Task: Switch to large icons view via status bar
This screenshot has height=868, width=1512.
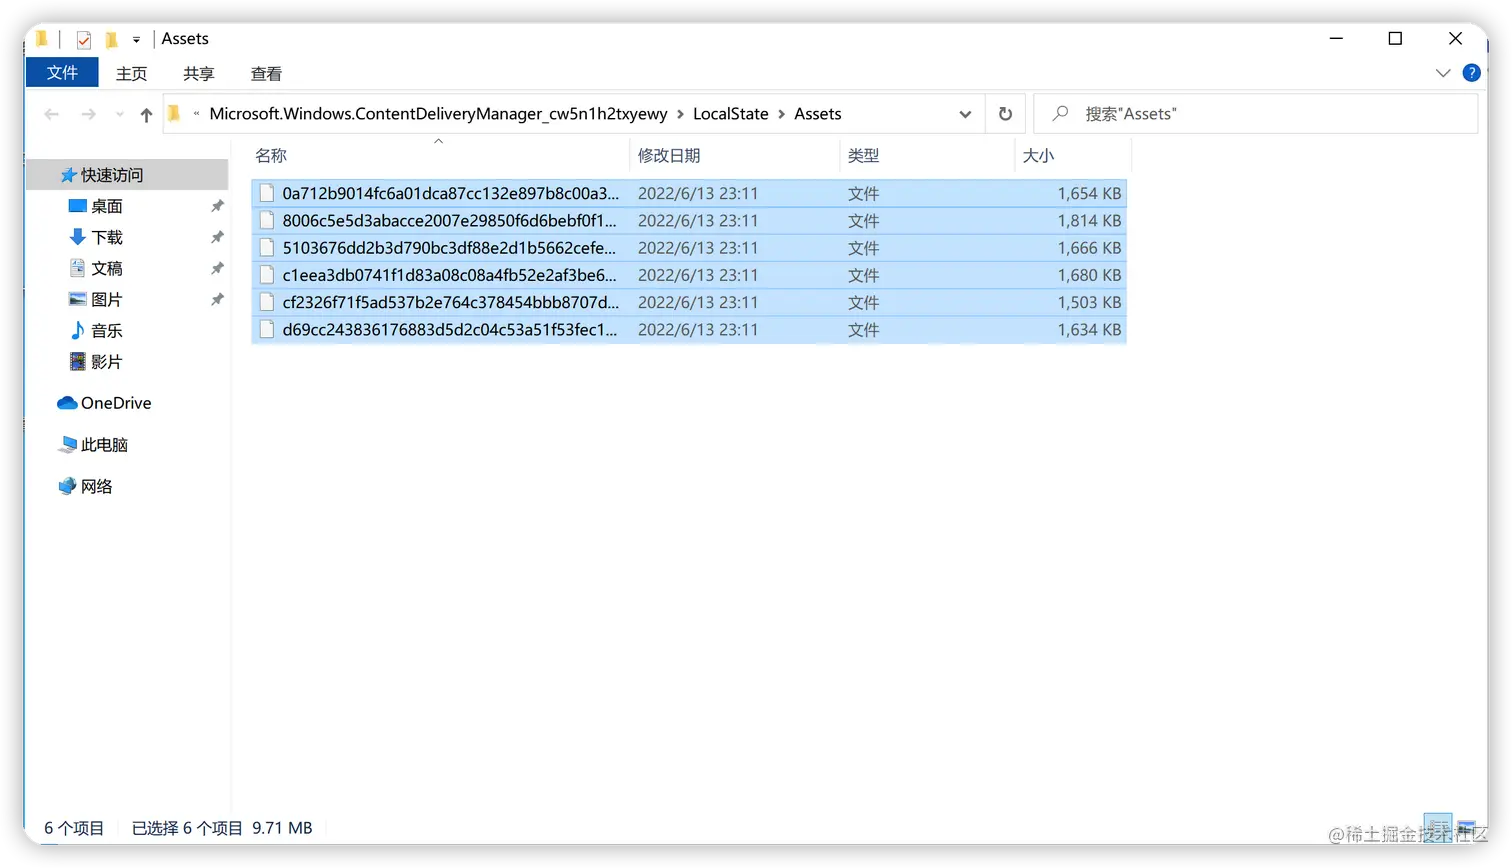Action: coord(1466,828)
